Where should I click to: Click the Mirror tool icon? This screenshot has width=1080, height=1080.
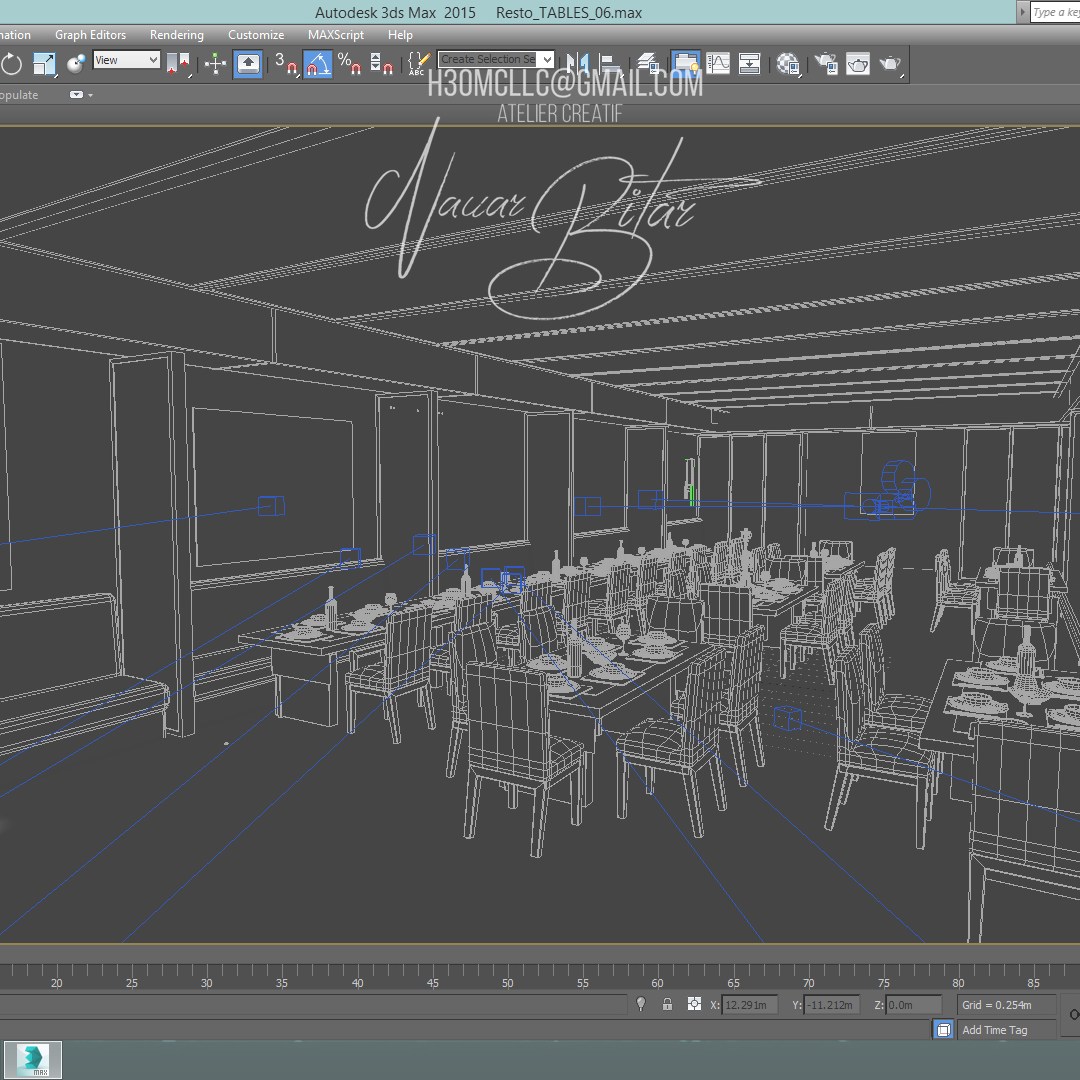pyautogui.click(x=577, y=65)
